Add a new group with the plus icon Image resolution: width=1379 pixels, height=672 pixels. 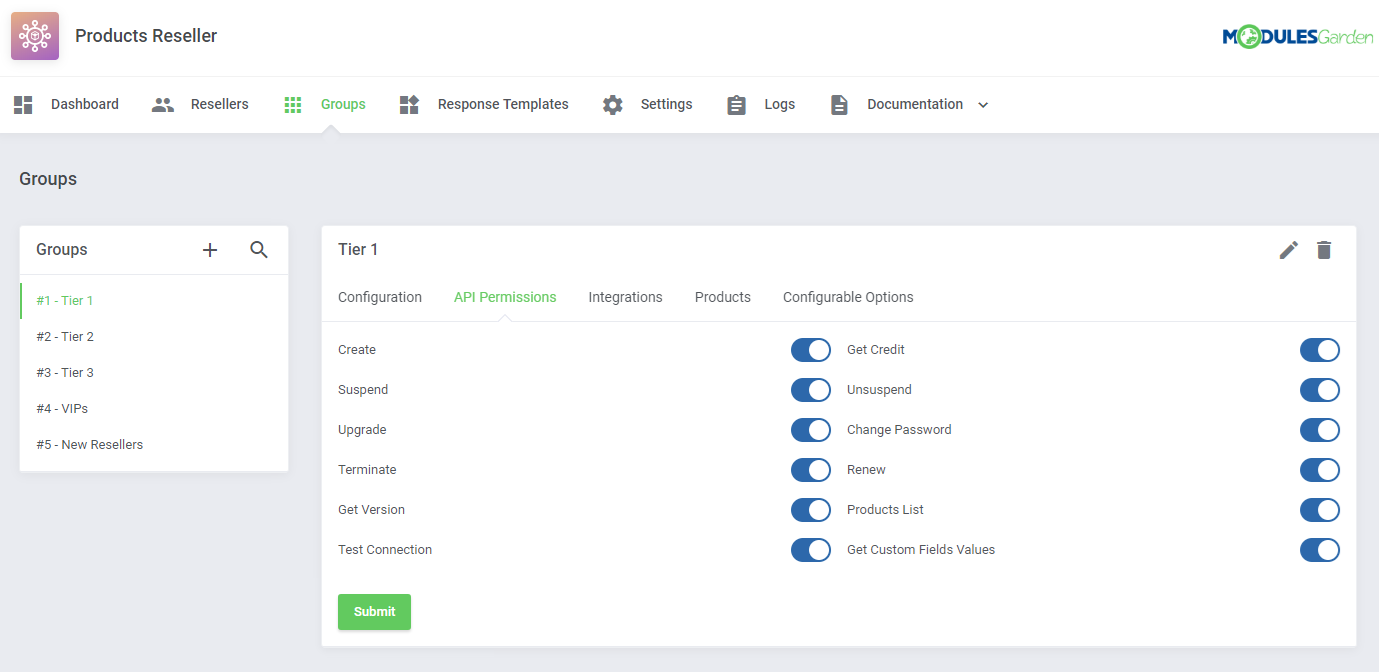[209, 250]
